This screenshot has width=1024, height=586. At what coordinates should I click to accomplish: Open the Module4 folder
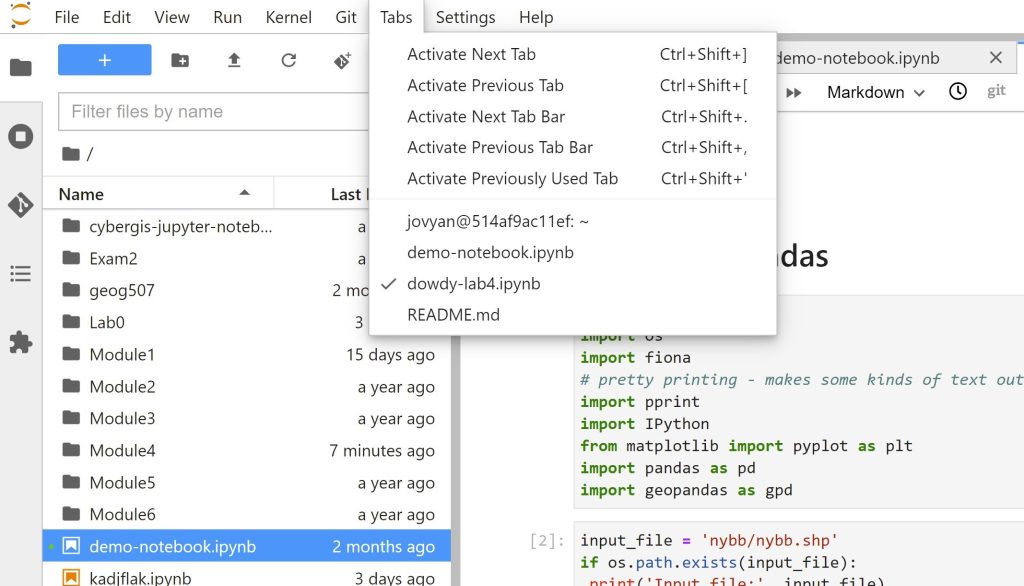coord(122,450)
